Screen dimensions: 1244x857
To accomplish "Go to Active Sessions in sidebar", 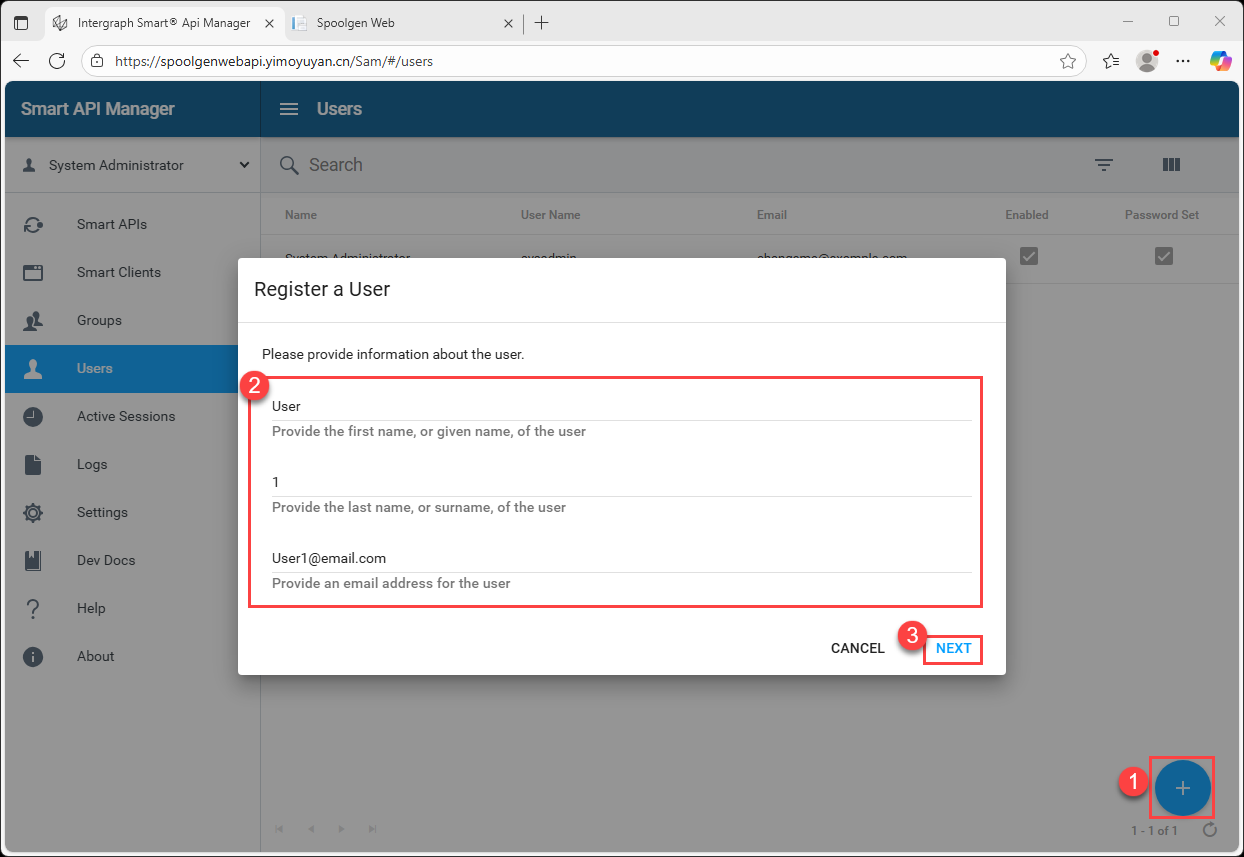I will [x=126, y=416].
